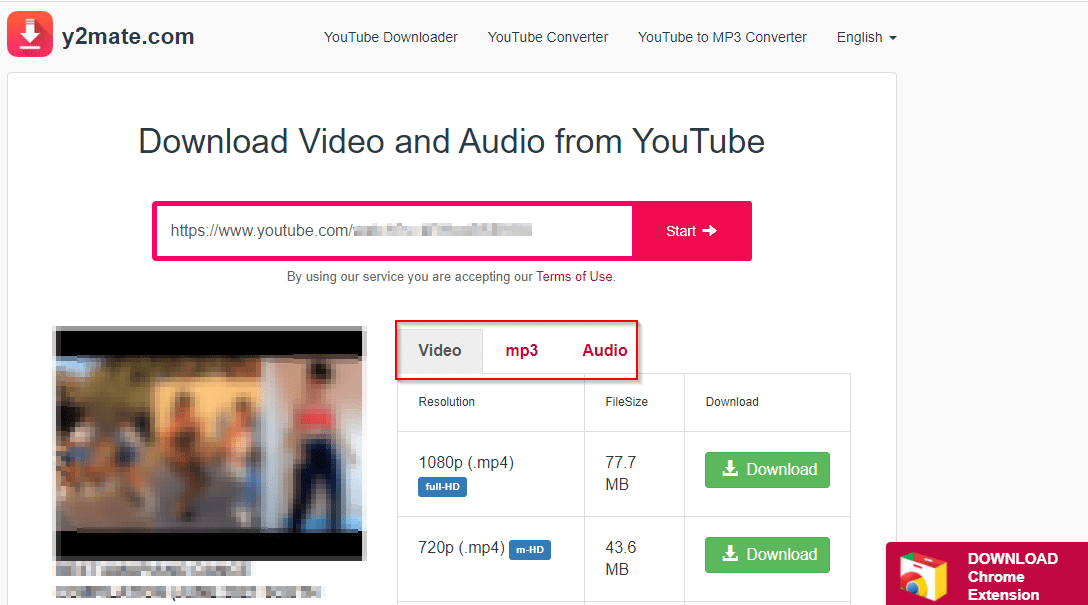Click the blurred video thumbnail
The height and width of the screenshot is (605, 1088).
click(x=209, y=444)
